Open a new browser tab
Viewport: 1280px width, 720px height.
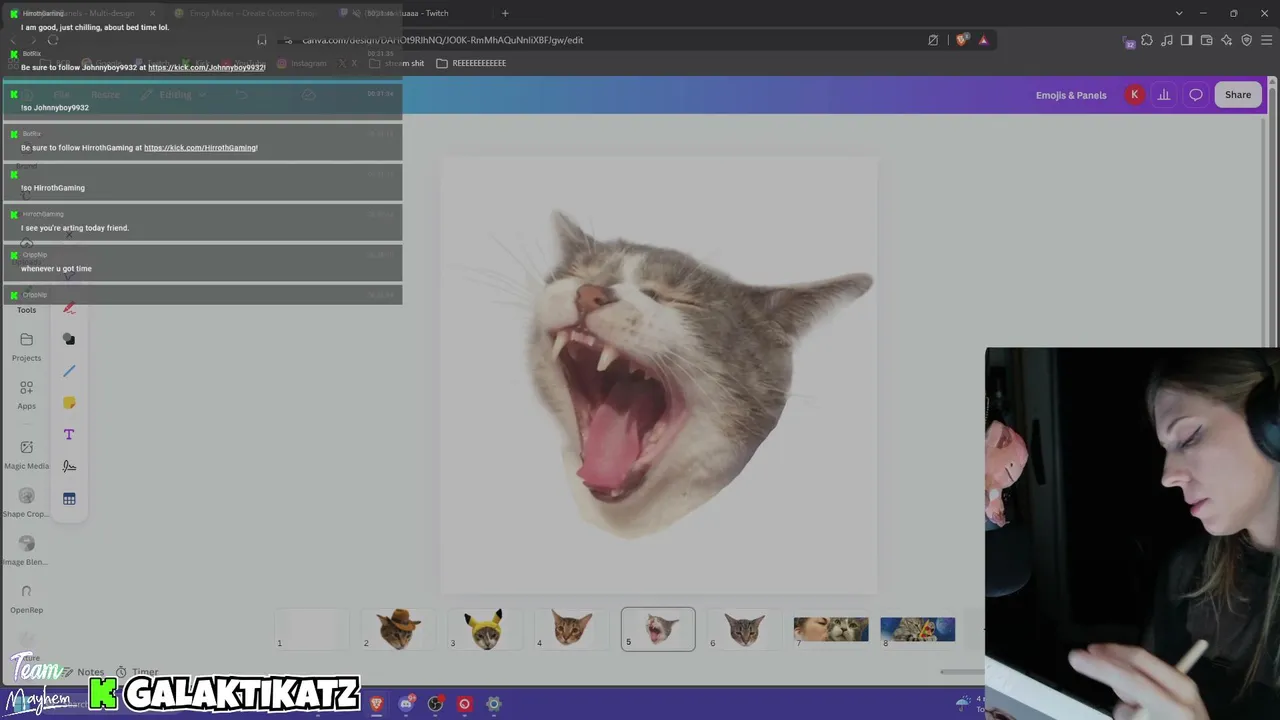click(505, 13)
